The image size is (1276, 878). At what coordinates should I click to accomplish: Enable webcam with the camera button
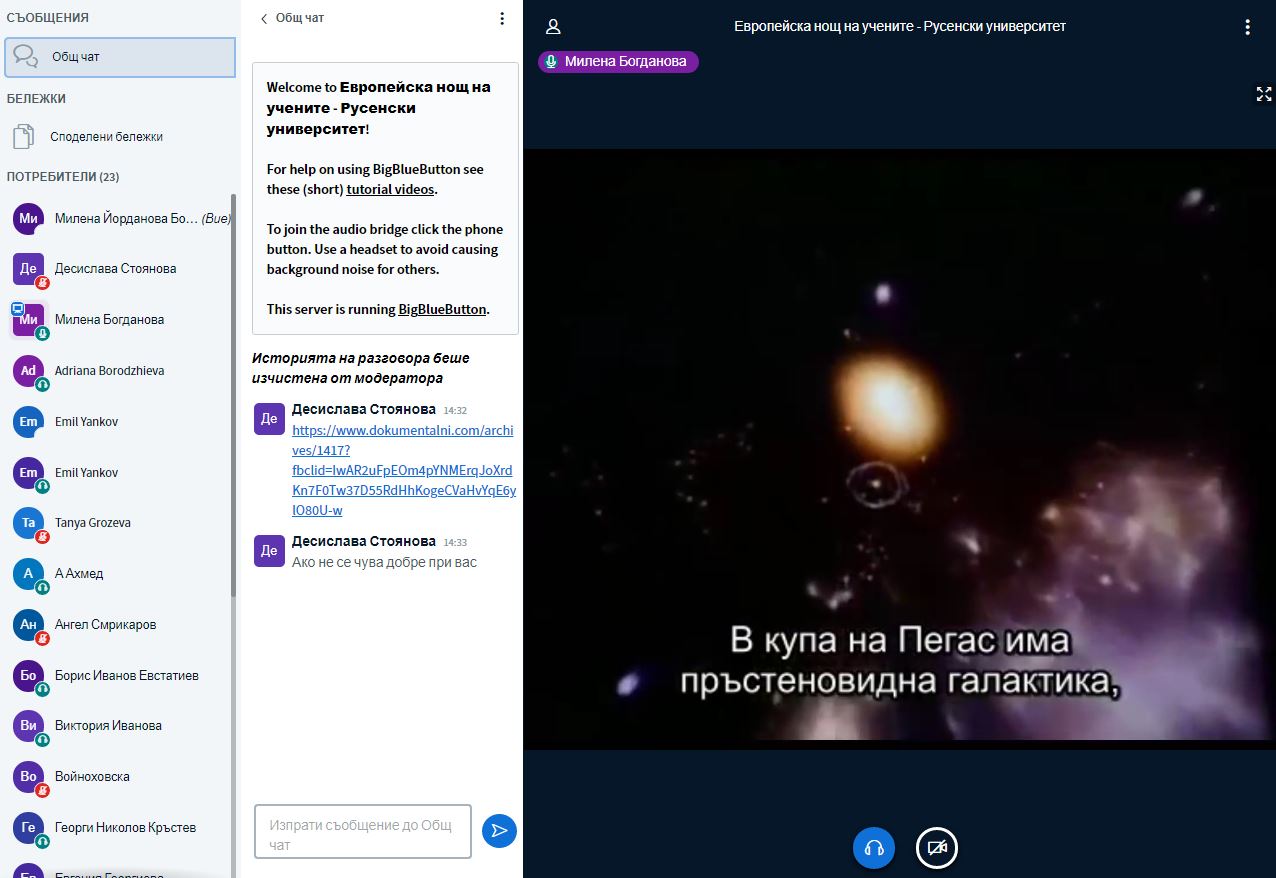pyautogui.click(x=936, y=848)
